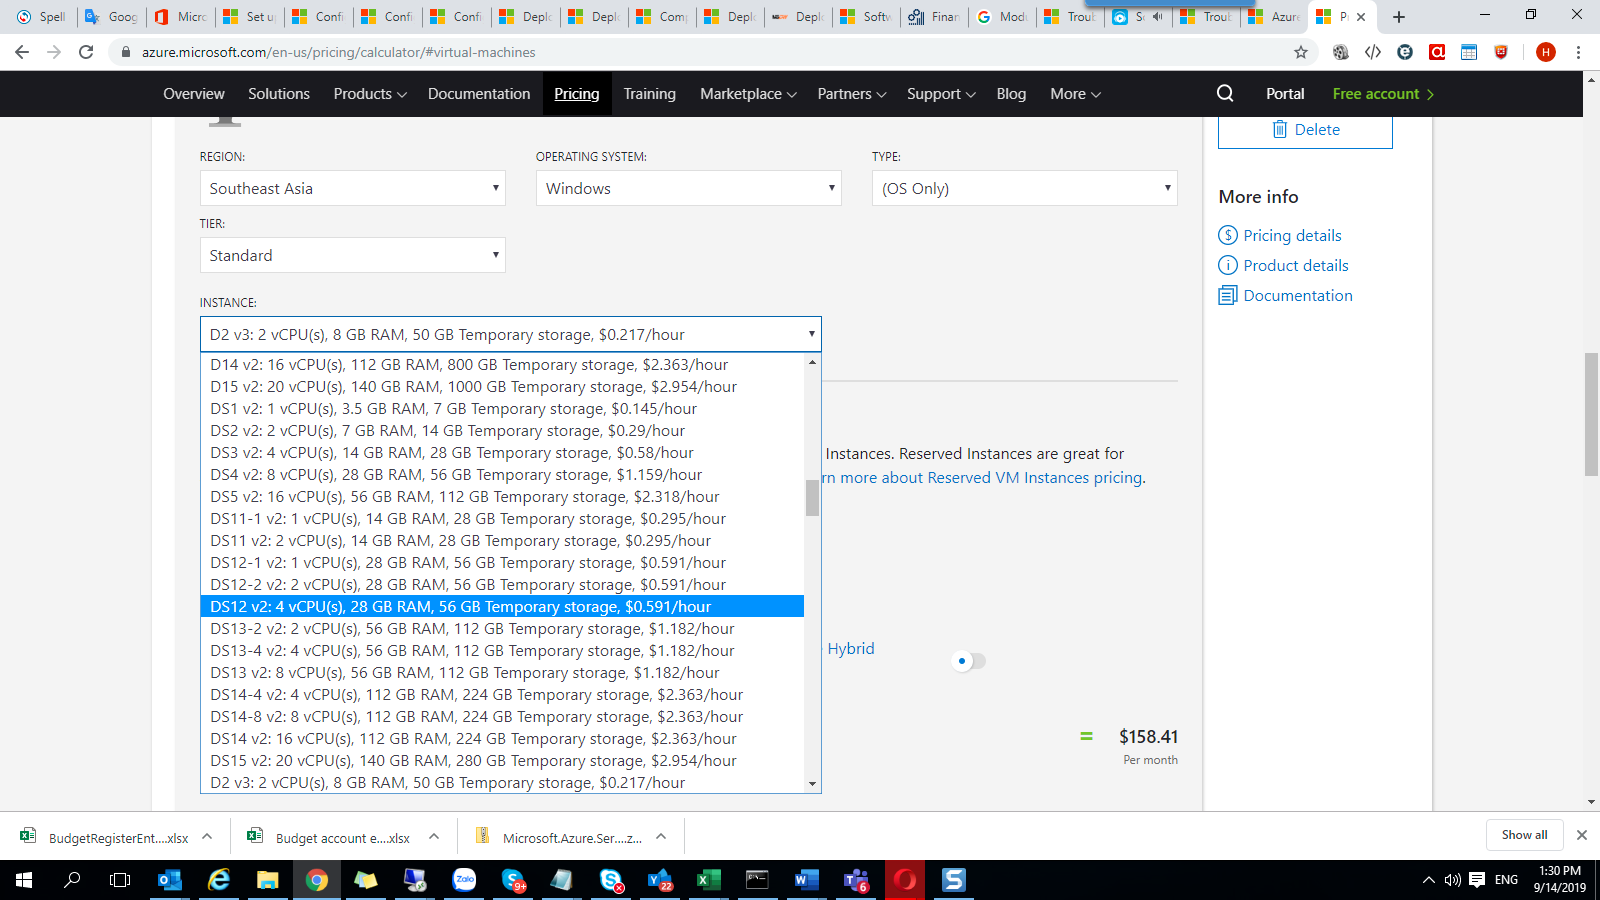Viewport: 1600px width, 900px height.
Task: Click the Free account link
Action: pyautogui.click(x=1383, y=93)
